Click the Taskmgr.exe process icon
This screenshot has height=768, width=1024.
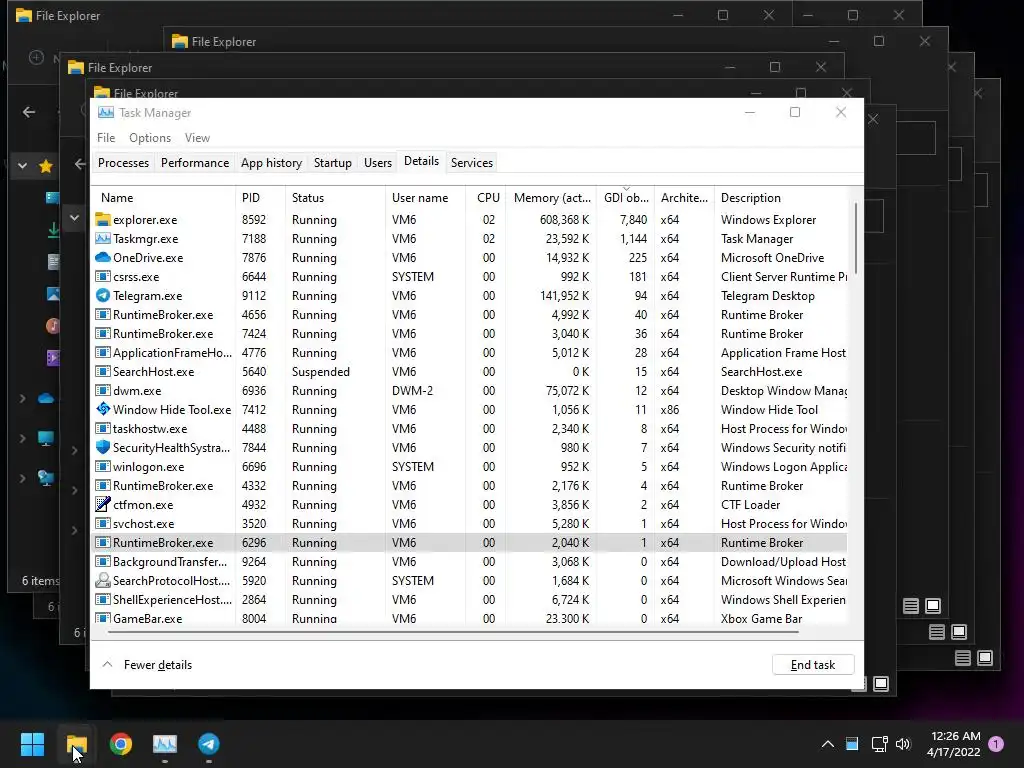(103, 238)
